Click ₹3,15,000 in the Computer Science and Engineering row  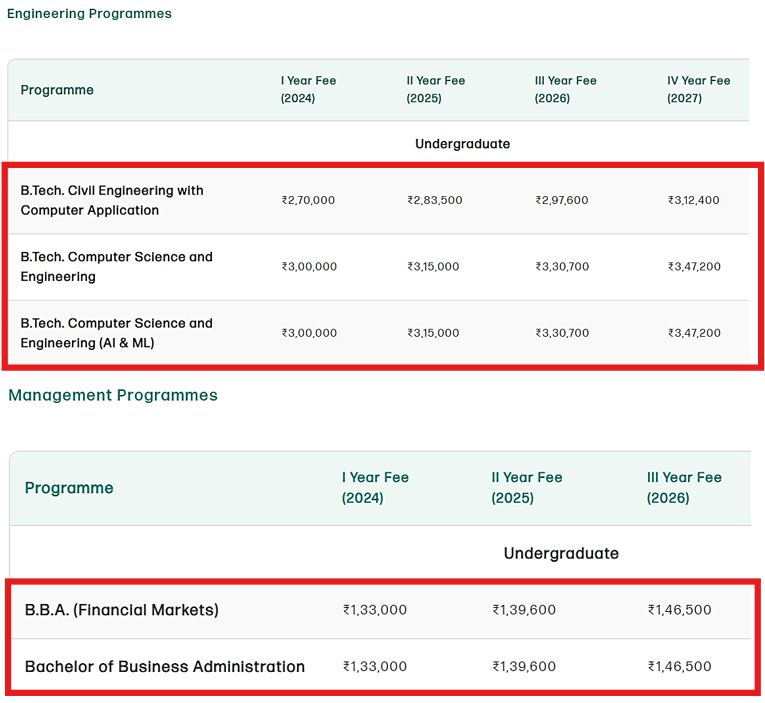pyautogui.click(x=433, y=266)
